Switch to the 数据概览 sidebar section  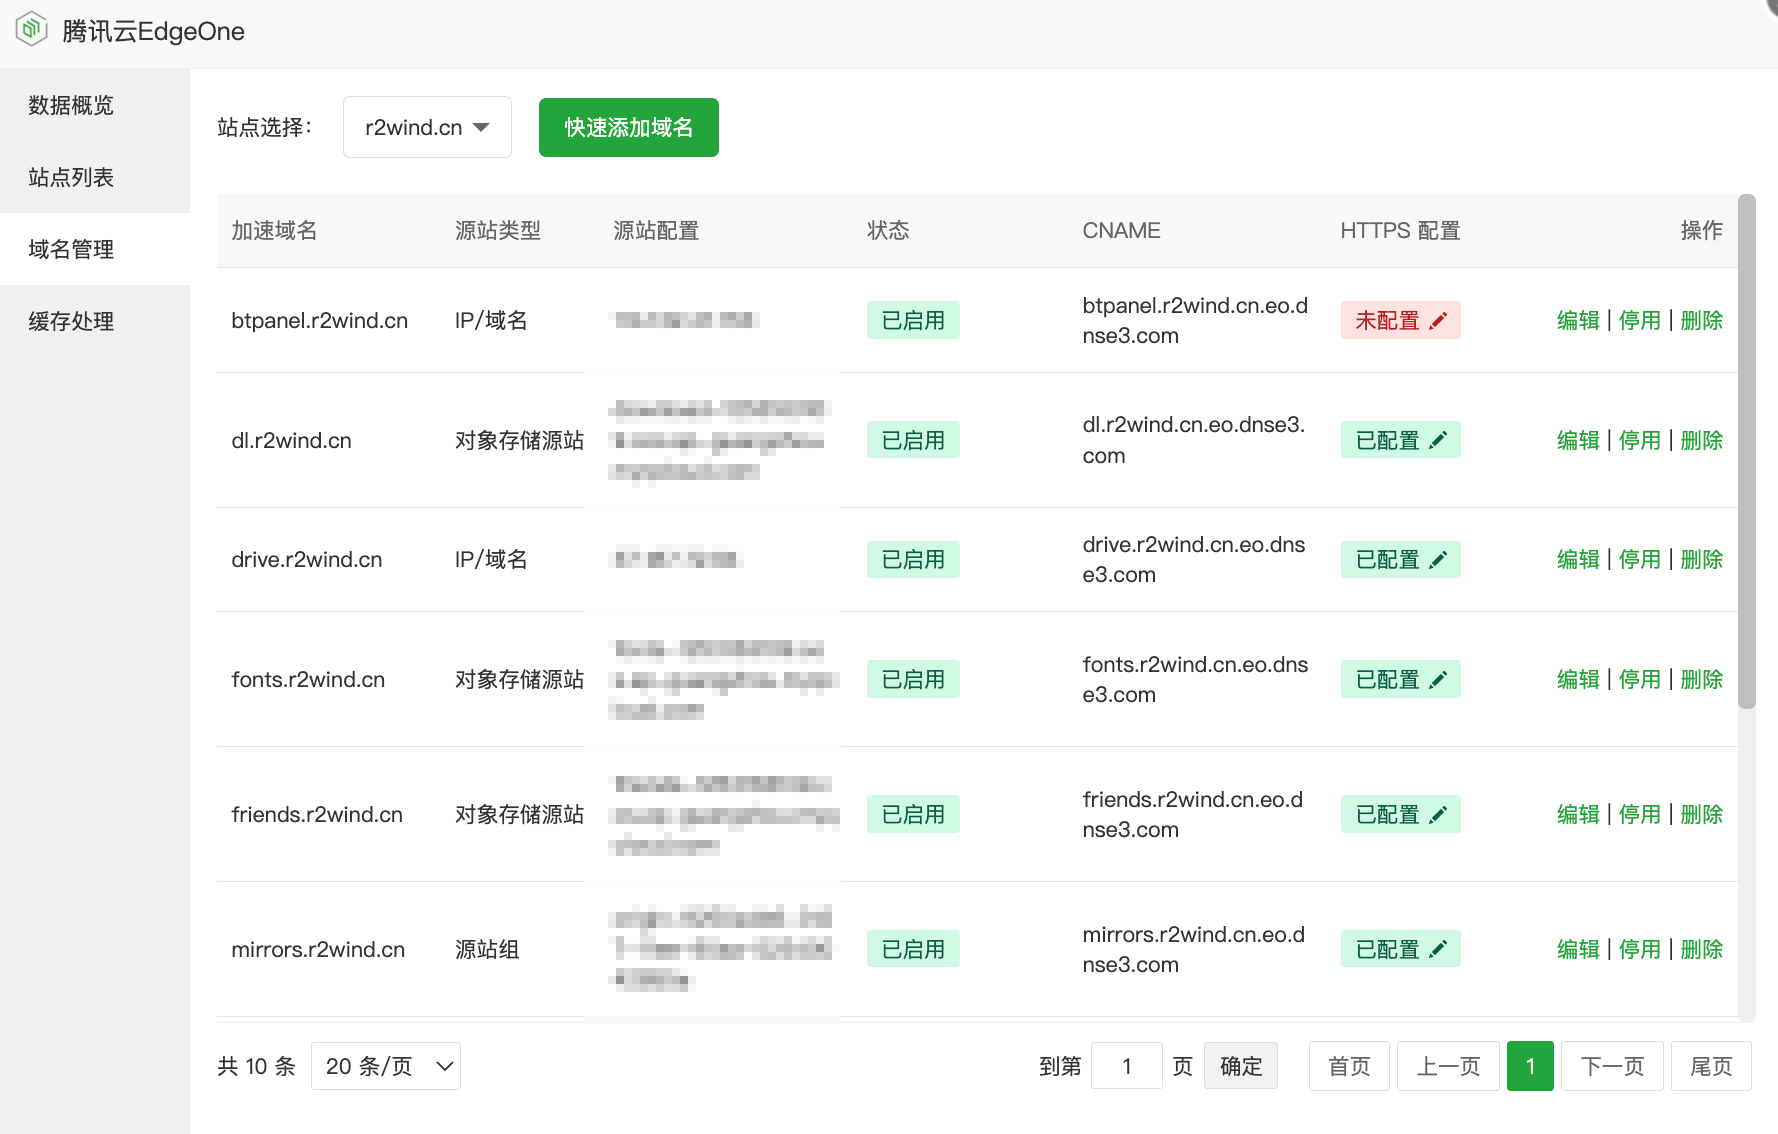coord(69,105)
